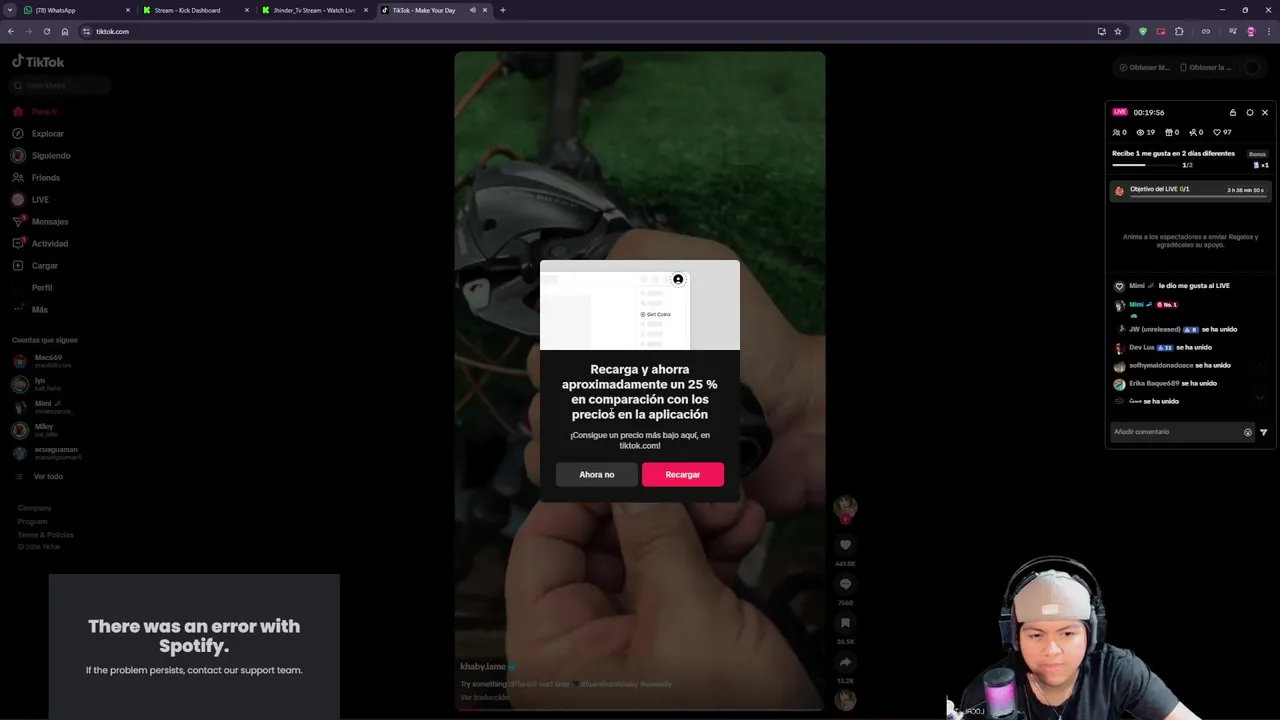Screen dimensions: 1280x720
Task: Click the lock icon in LIVE panel
Action: (x=1233, y=112)
